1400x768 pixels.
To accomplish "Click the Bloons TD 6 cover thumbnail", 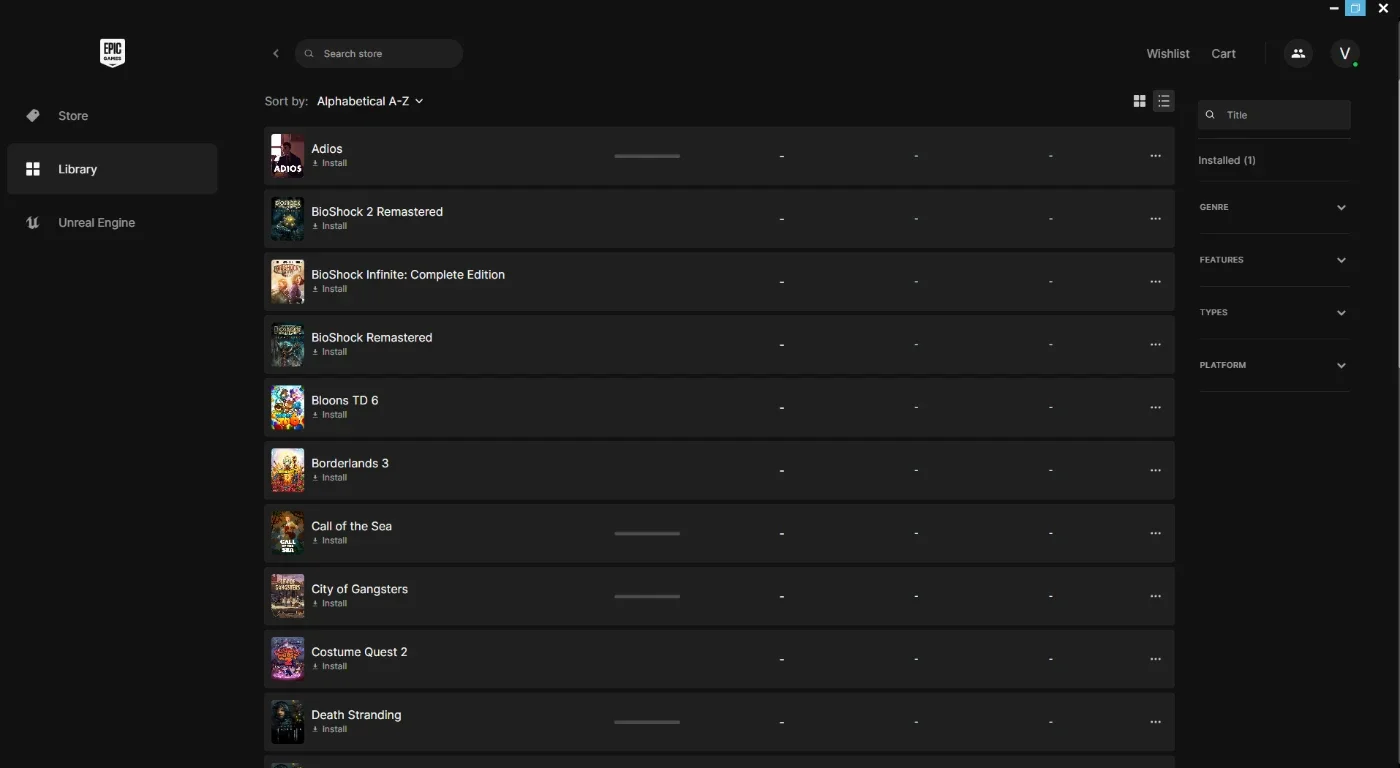I will 287,408.
